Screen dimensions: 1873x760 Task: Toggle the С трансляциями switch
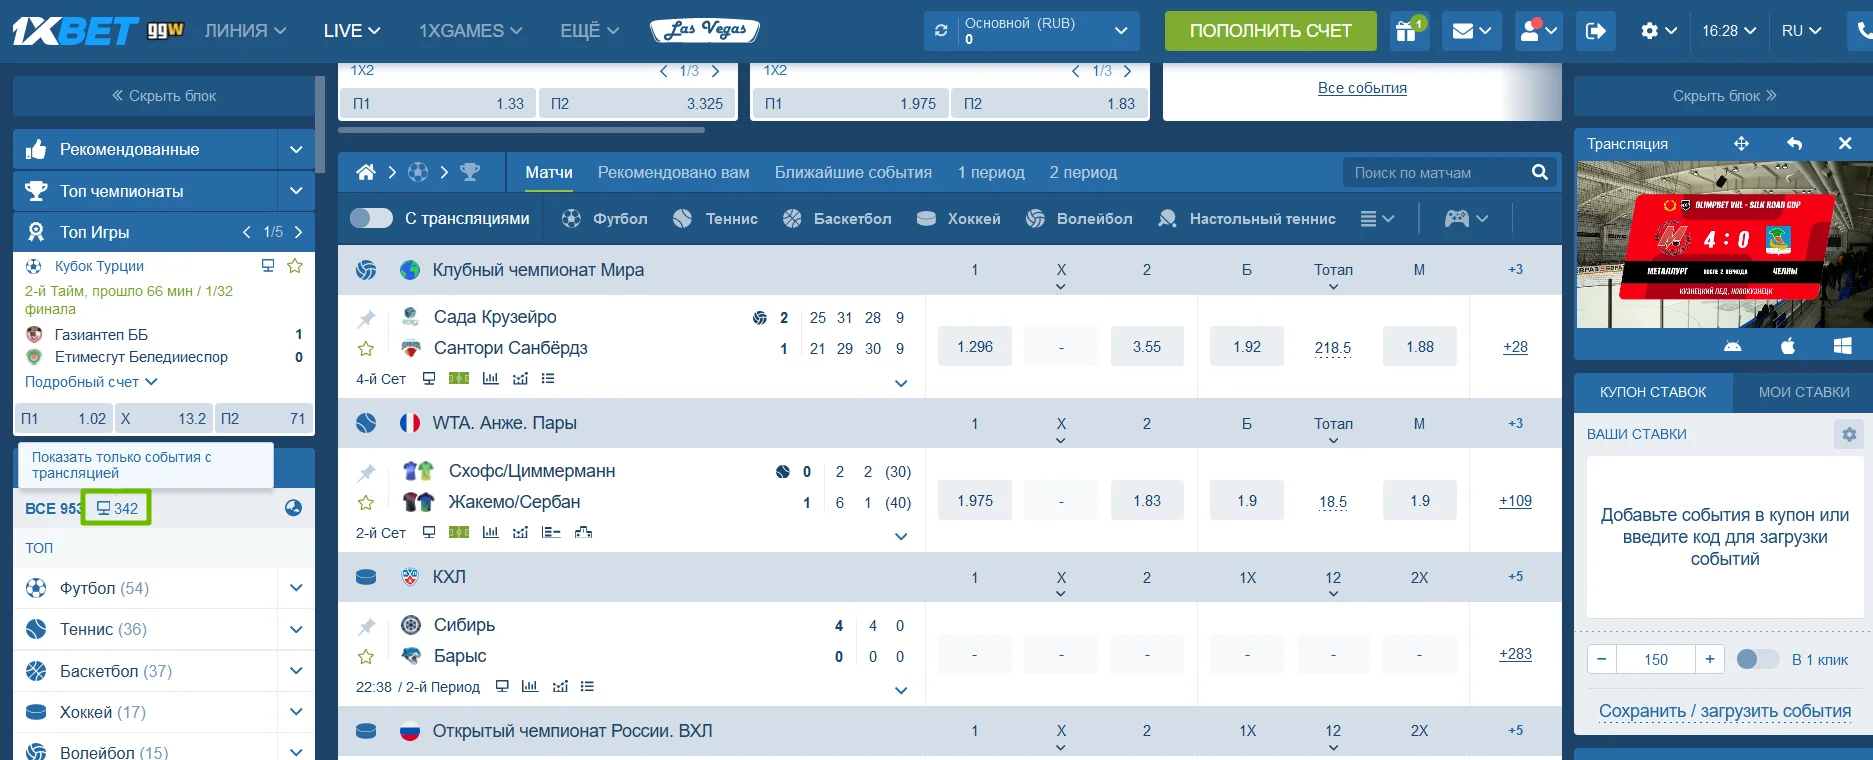(x=371, y=218)
